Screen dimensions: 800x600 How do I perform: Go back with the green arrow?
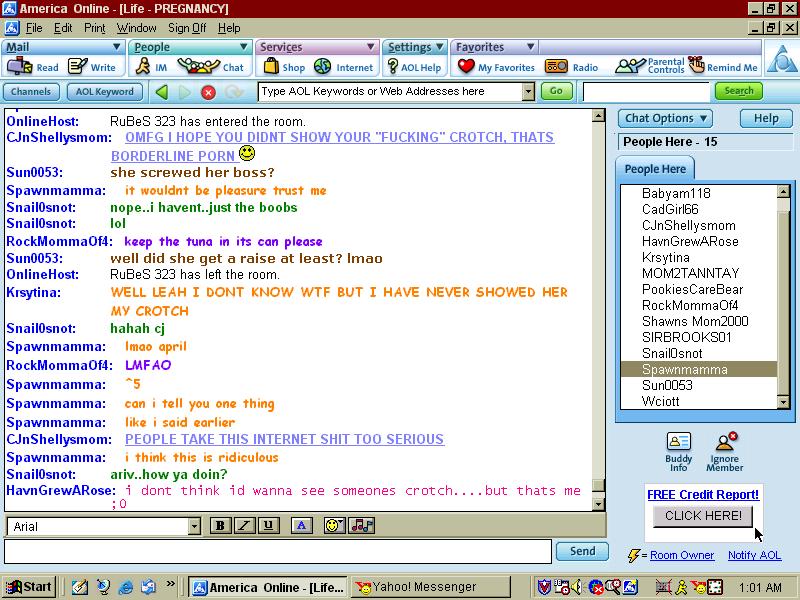162,92
